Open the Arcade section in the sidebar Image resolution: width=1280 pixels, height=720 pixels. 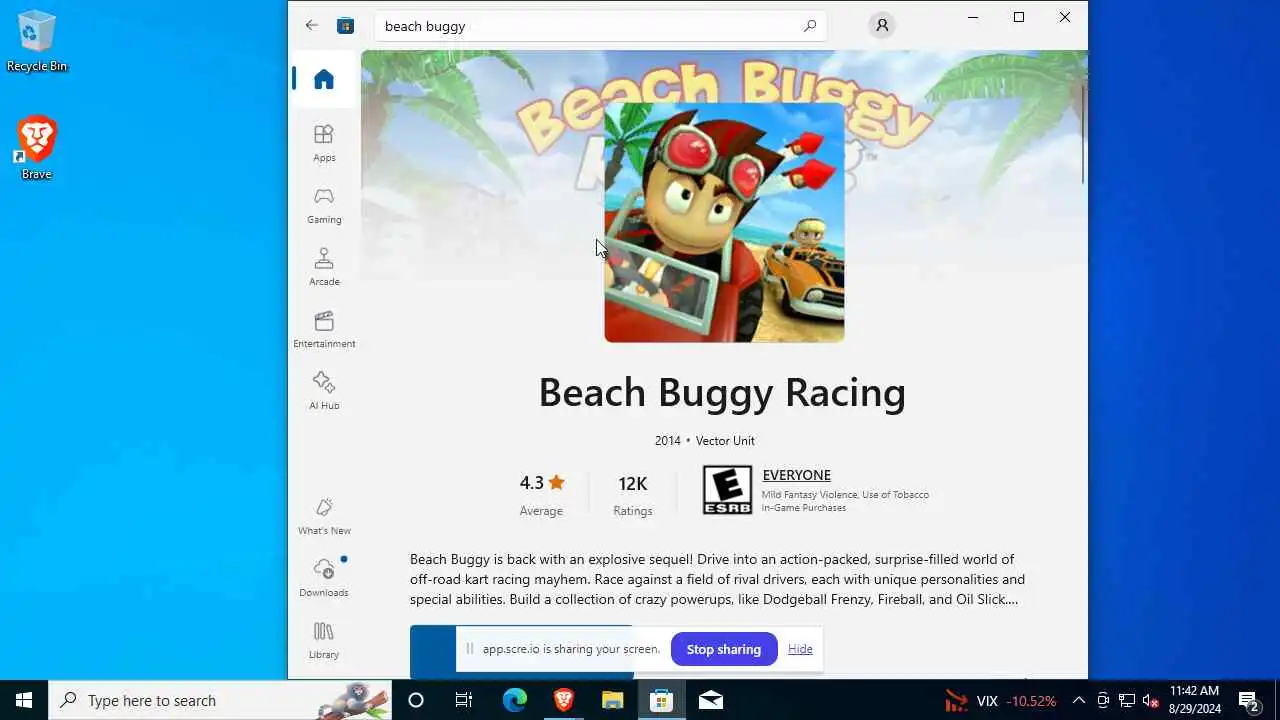324,267
